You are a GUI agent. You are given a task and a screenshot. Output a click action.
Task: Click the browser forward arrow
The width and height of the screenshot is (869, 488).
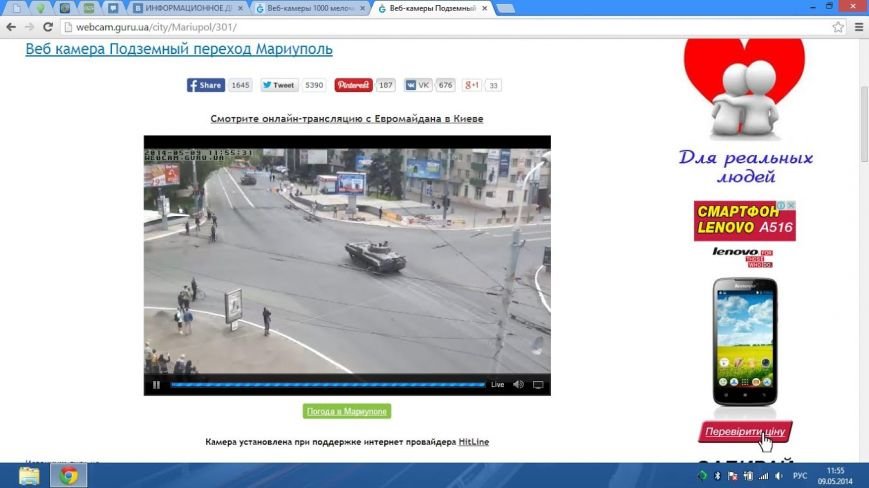point(29,27)
